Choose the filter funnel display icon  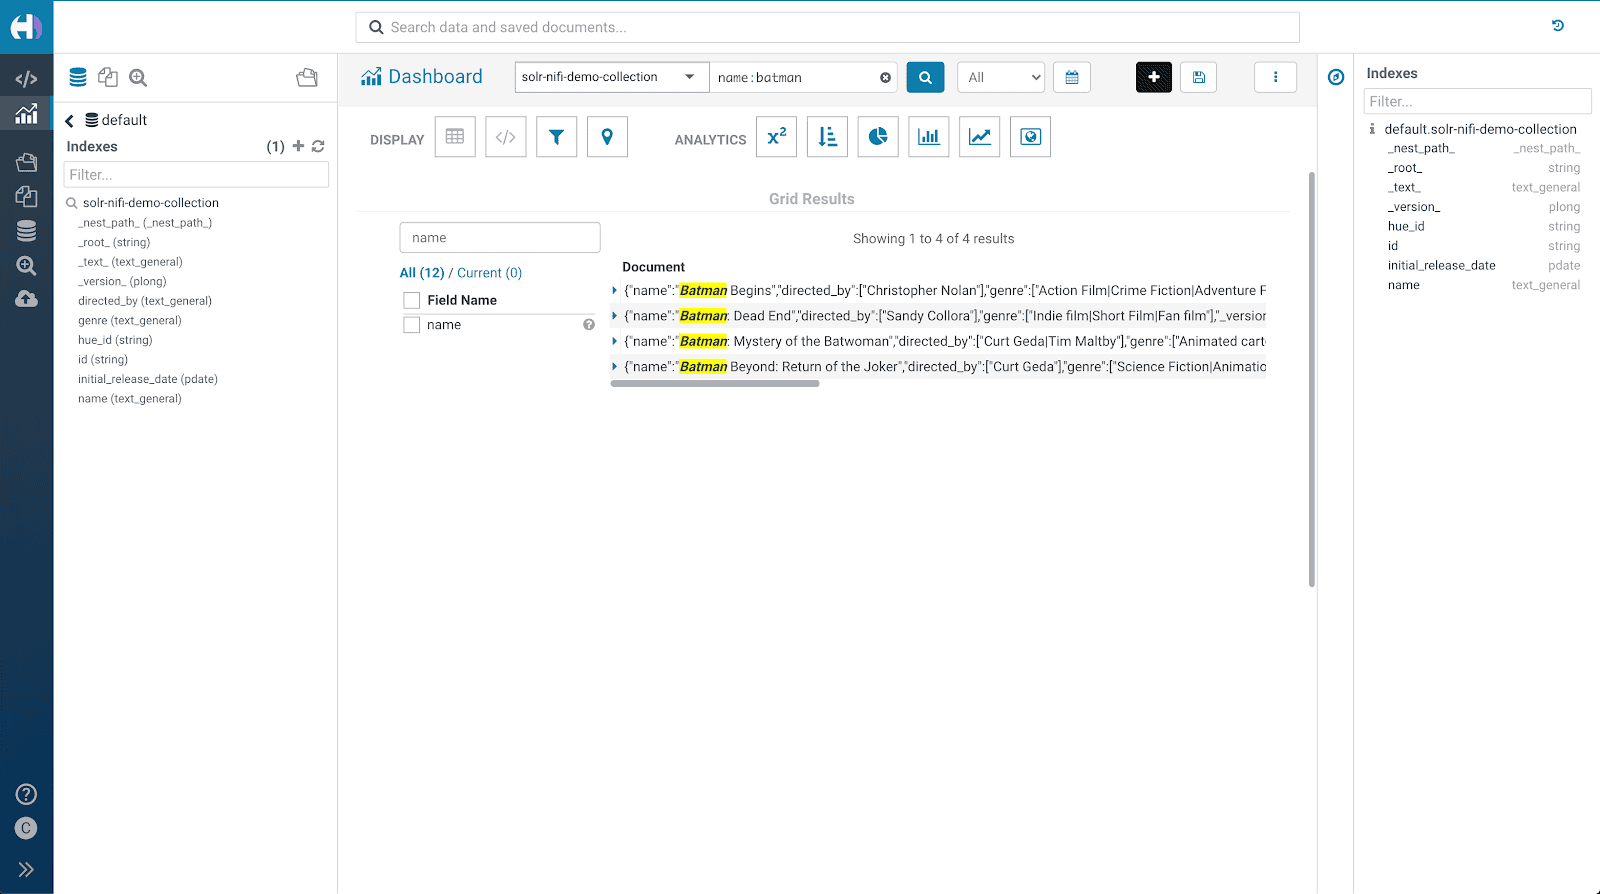pyautogui.click(x=556, y=137)
